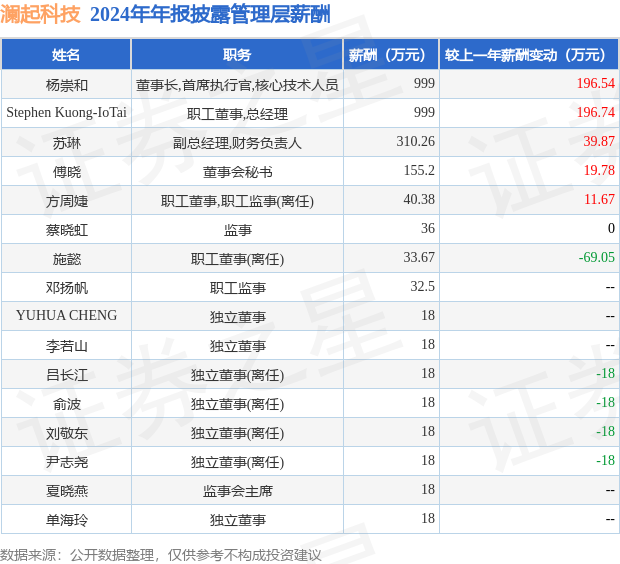Click change value -18 in 尹志尧 row
This screenshot has height=564, width=620.
tap(605, 460)
